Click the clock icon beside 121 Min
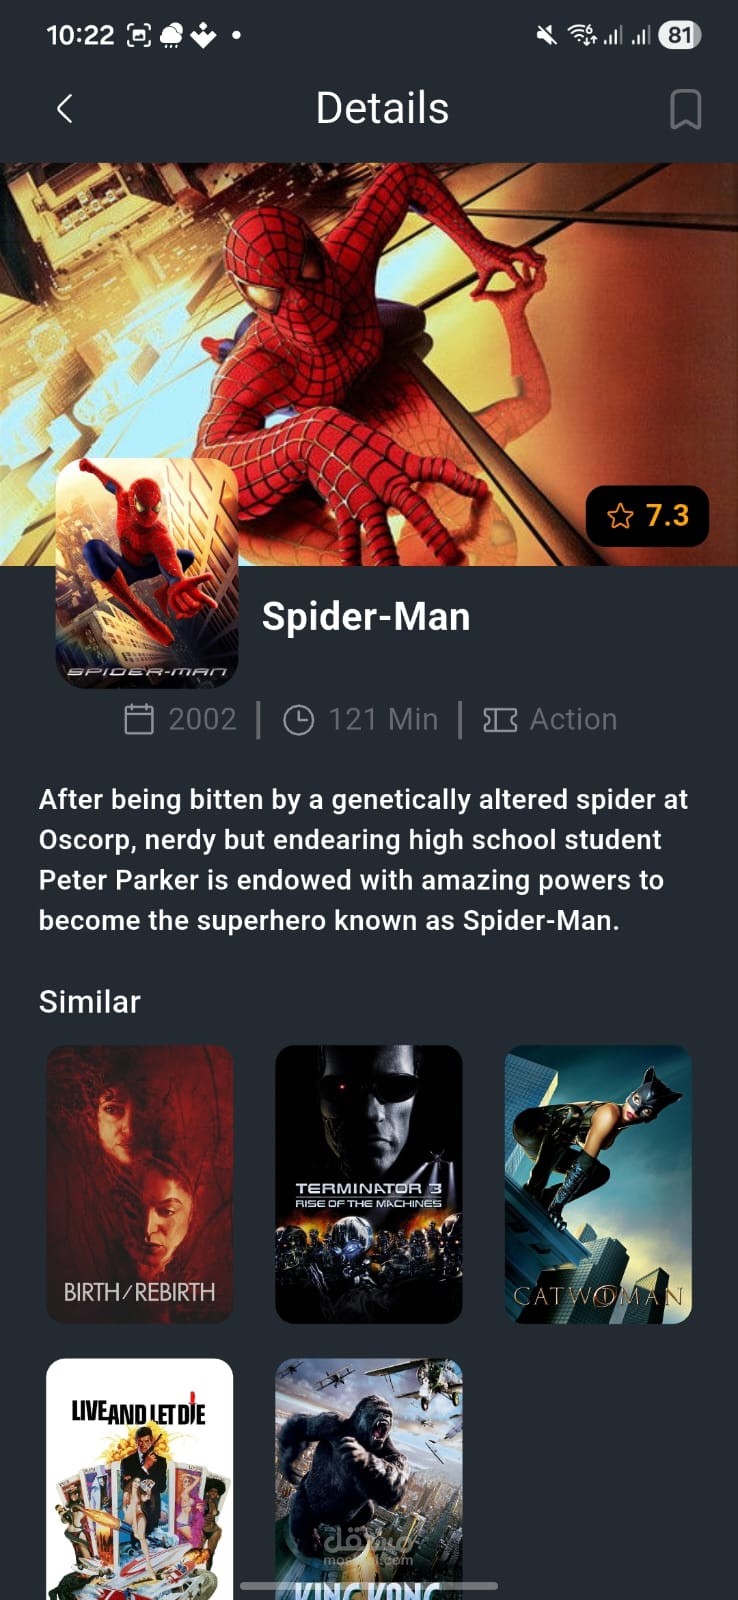The image size is (738, 1600). (298, 720)
